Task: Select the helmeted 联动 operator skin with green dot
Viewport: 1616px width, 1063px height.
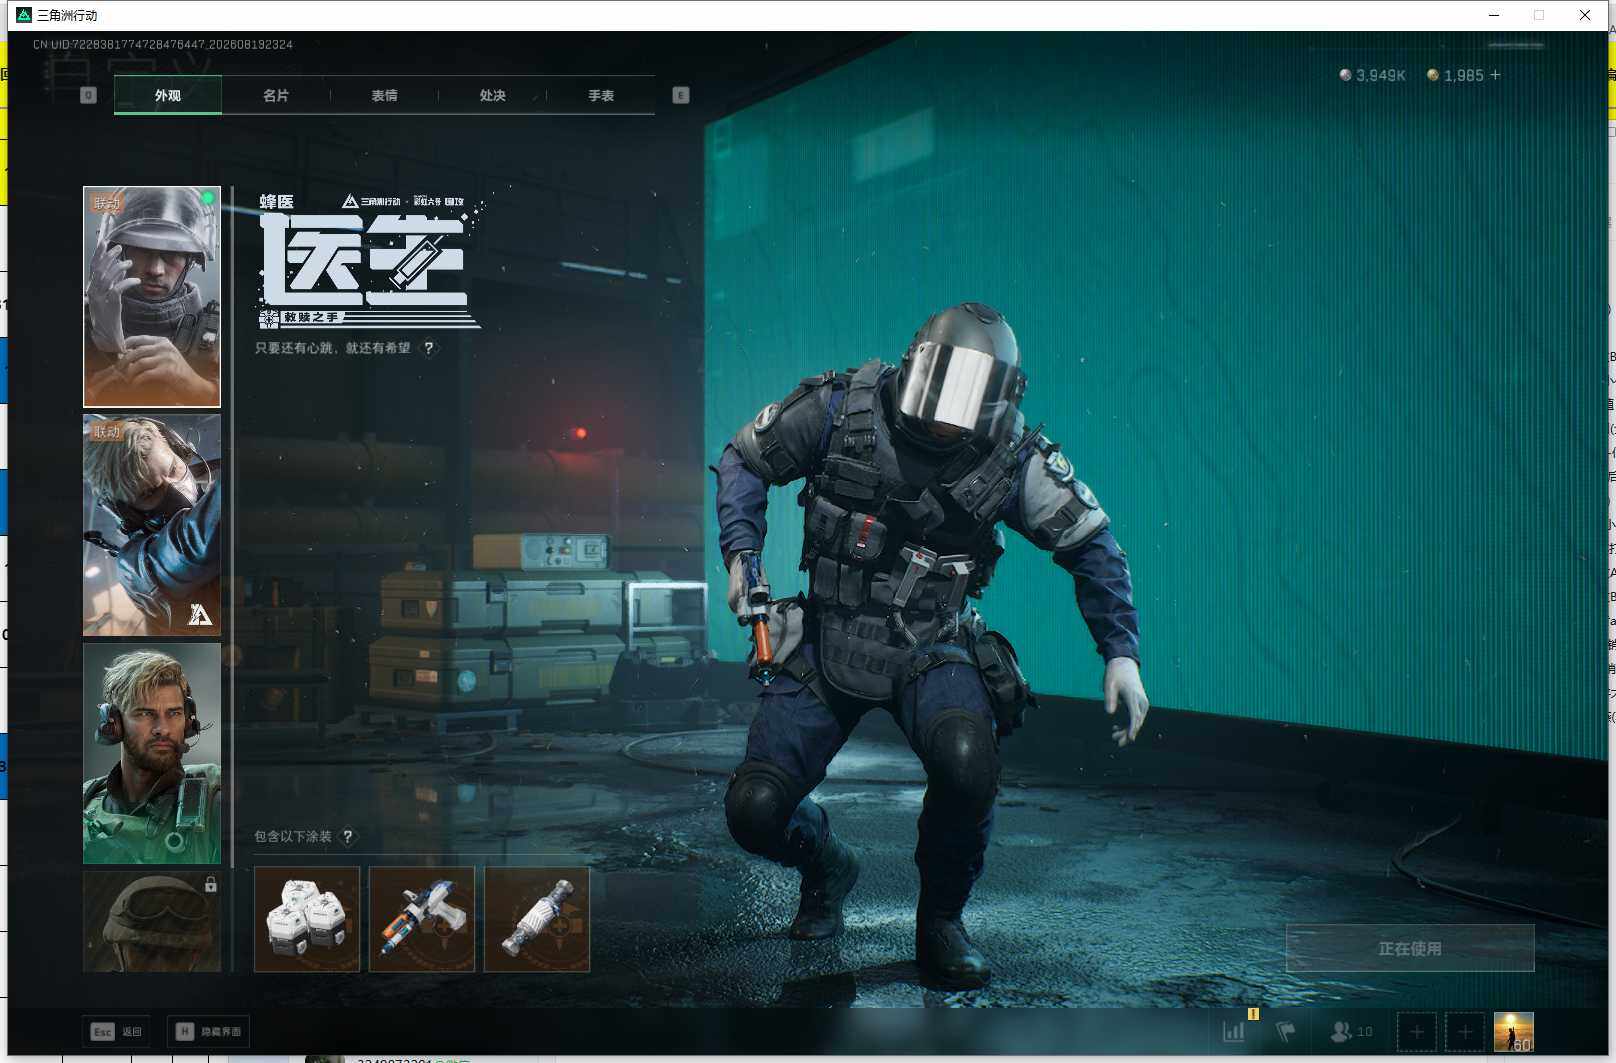Action: pos(152,297)
